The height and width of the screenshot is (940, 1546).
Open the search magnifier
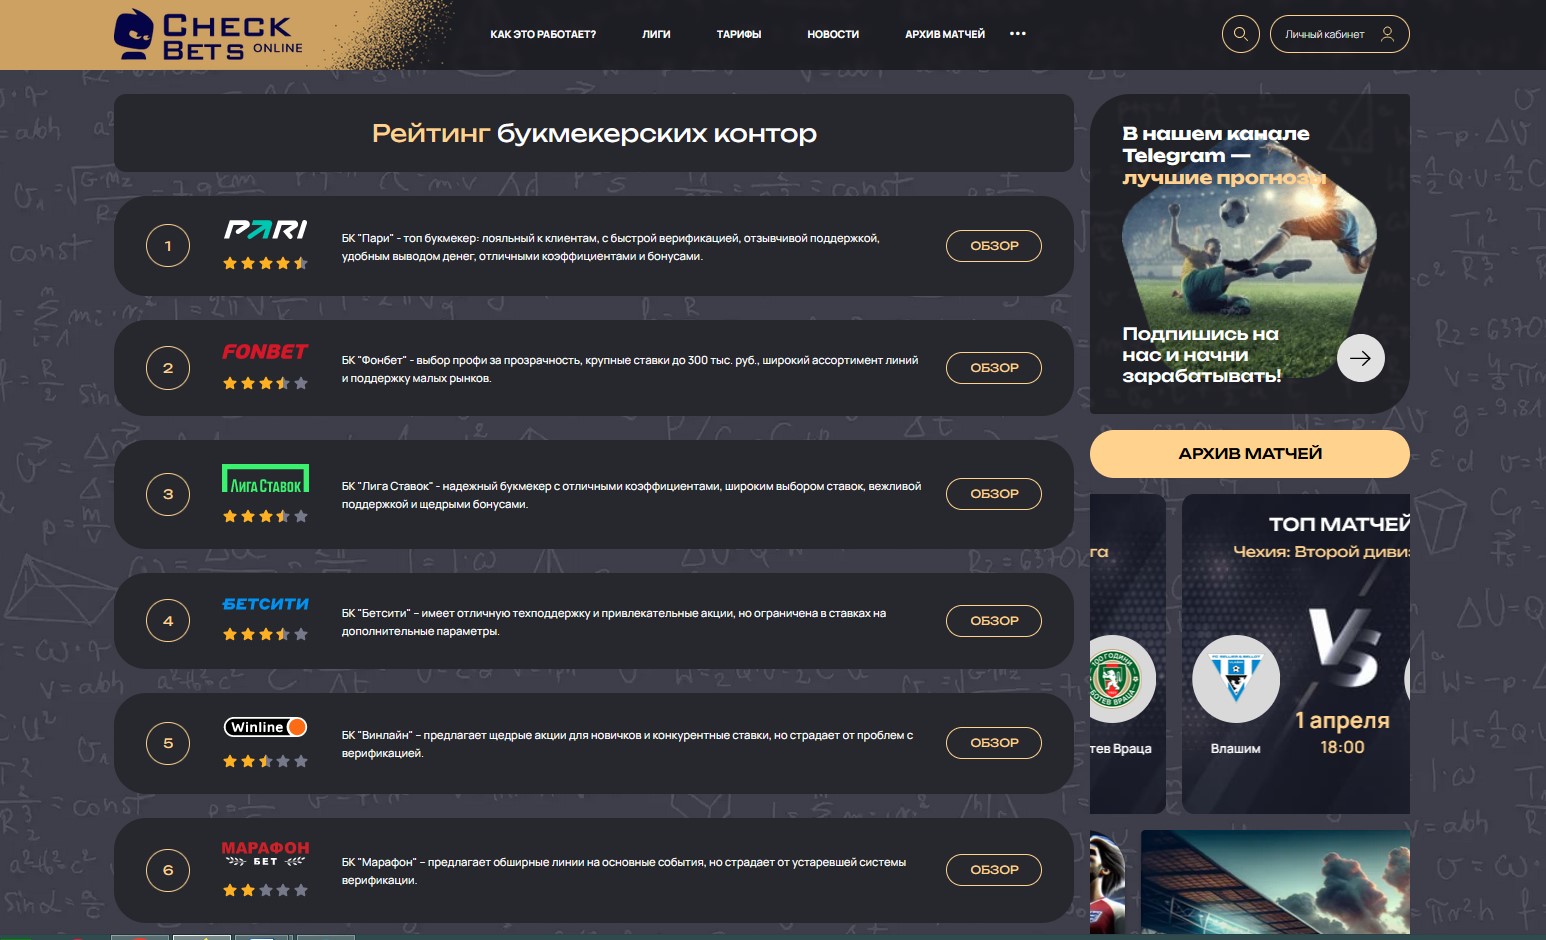coord(1240,33)
